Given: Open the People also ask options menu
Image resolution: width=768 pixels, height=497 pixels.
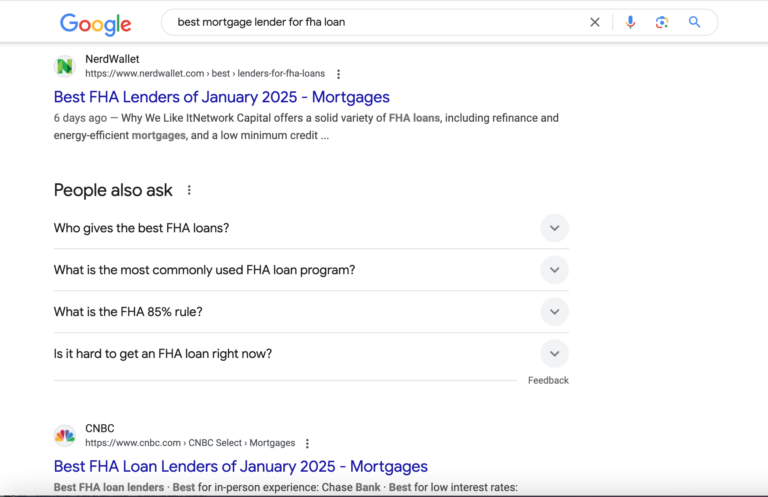Looking at the screenshot, I should click(x=189, y=190).
